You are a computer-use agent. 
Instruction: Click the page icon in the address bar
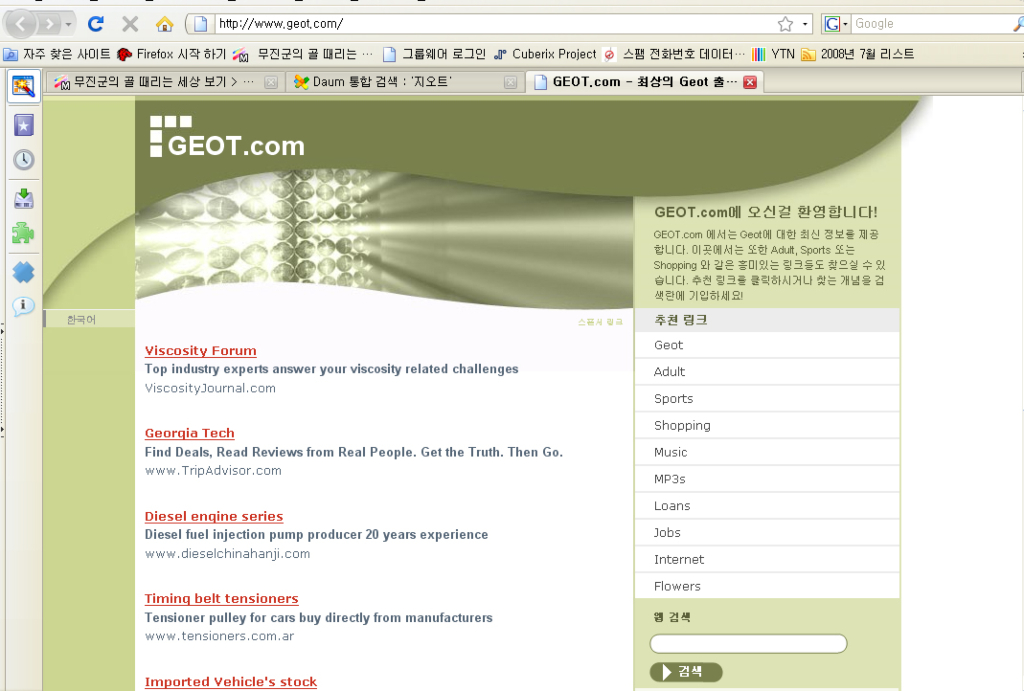coord(200,24)
